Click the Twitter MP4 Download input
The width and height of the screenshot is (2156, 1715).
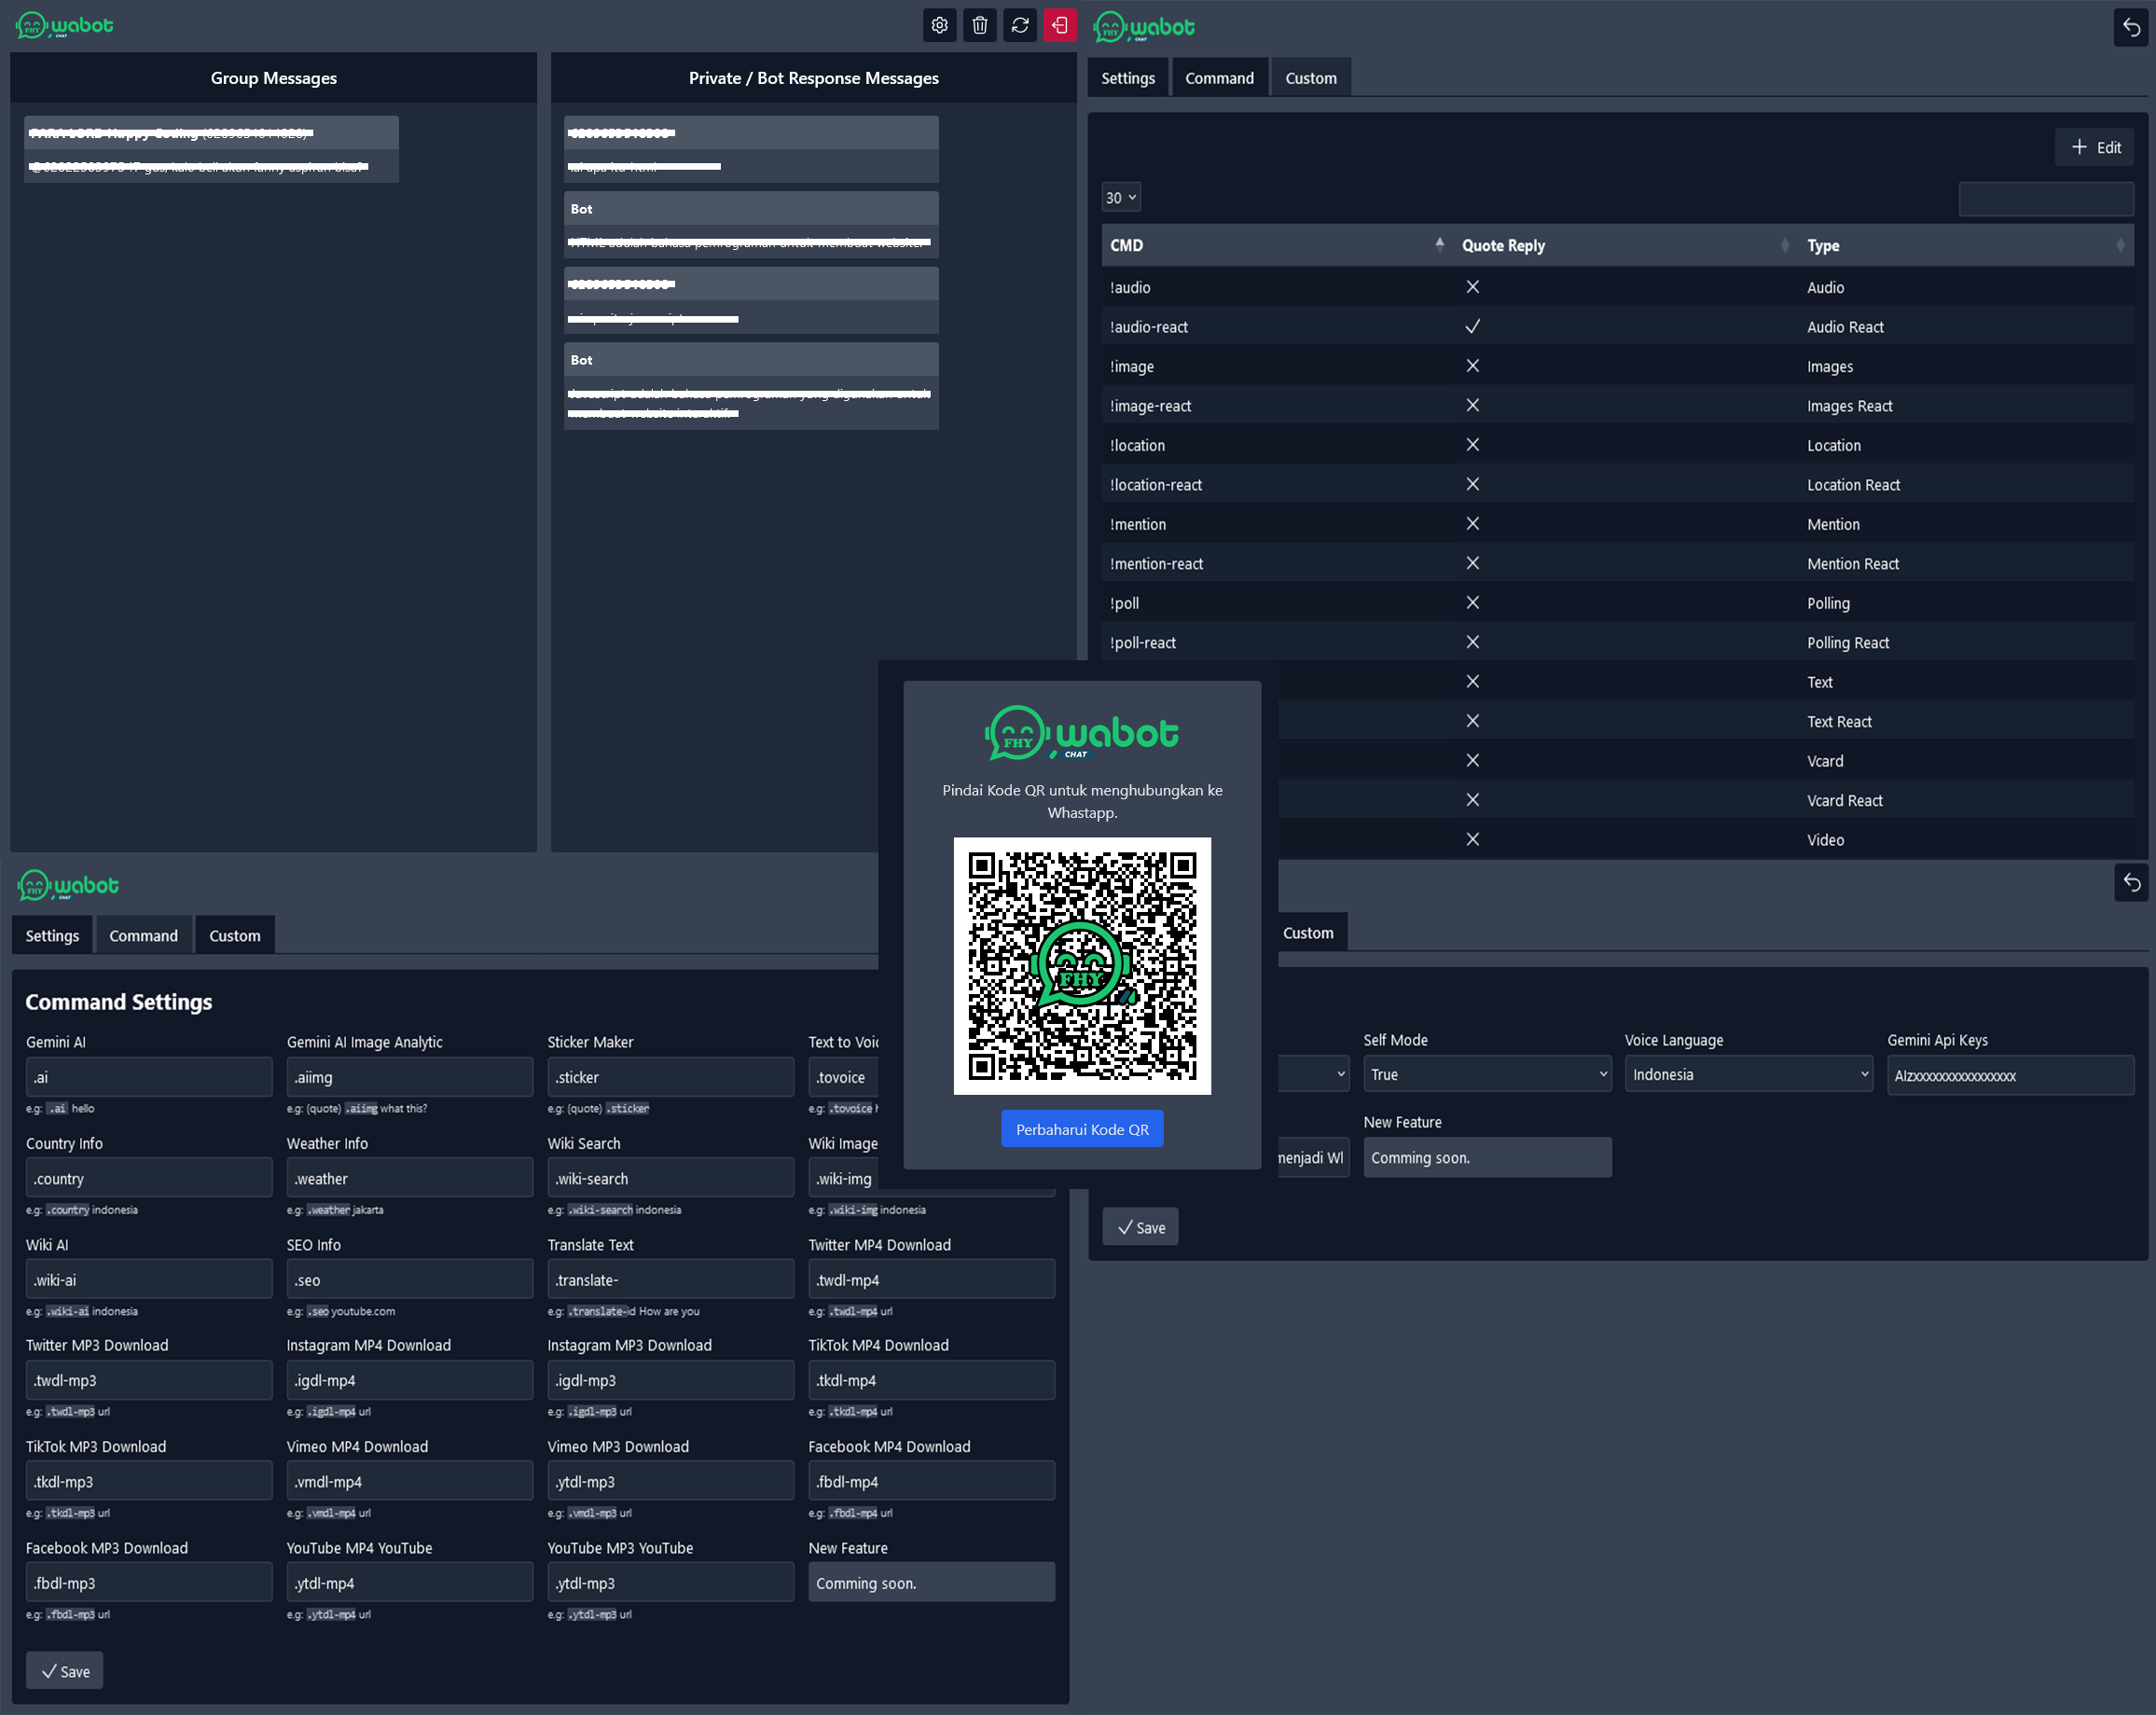click(x=931, y=1279)
